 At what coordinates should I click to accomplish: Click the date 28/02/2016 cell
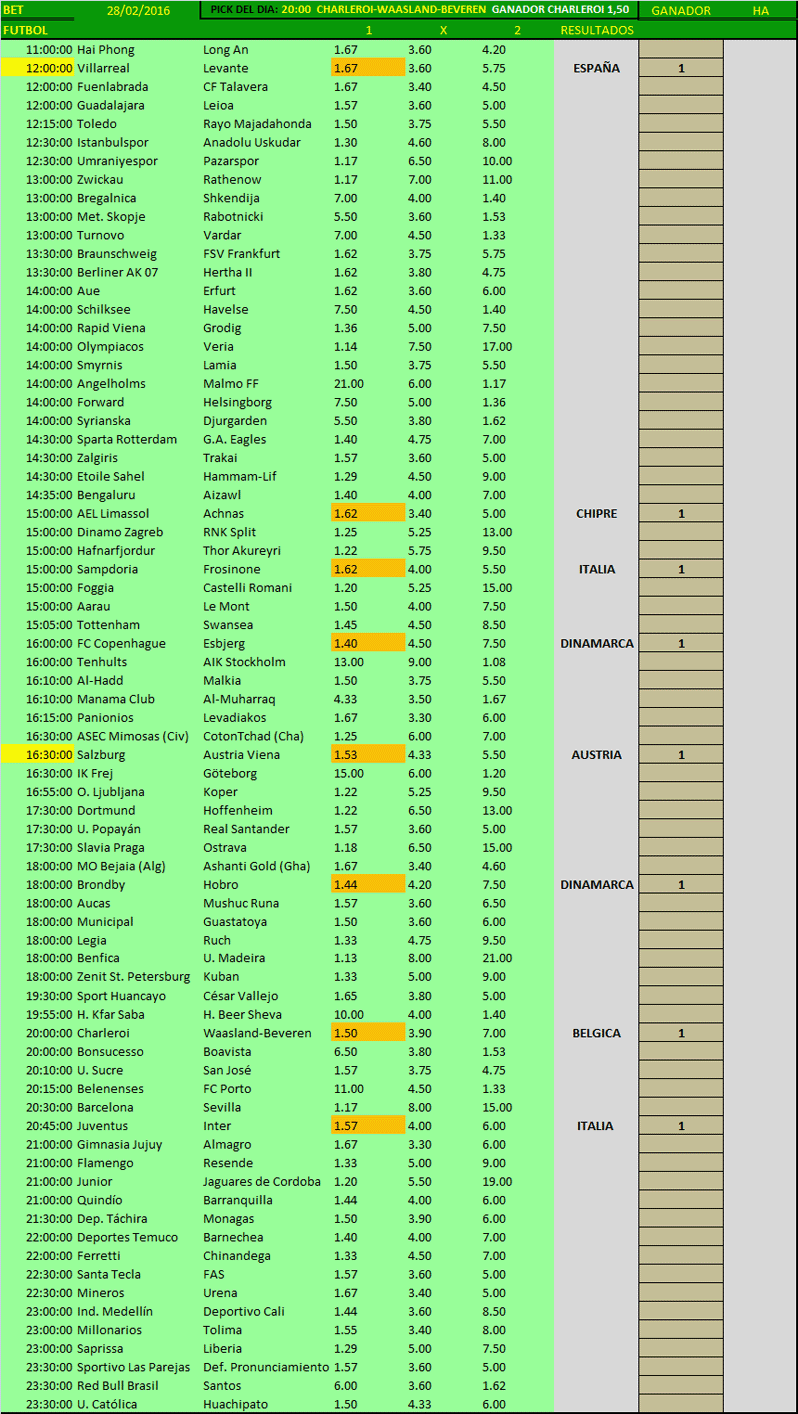(x=137, y=10)
